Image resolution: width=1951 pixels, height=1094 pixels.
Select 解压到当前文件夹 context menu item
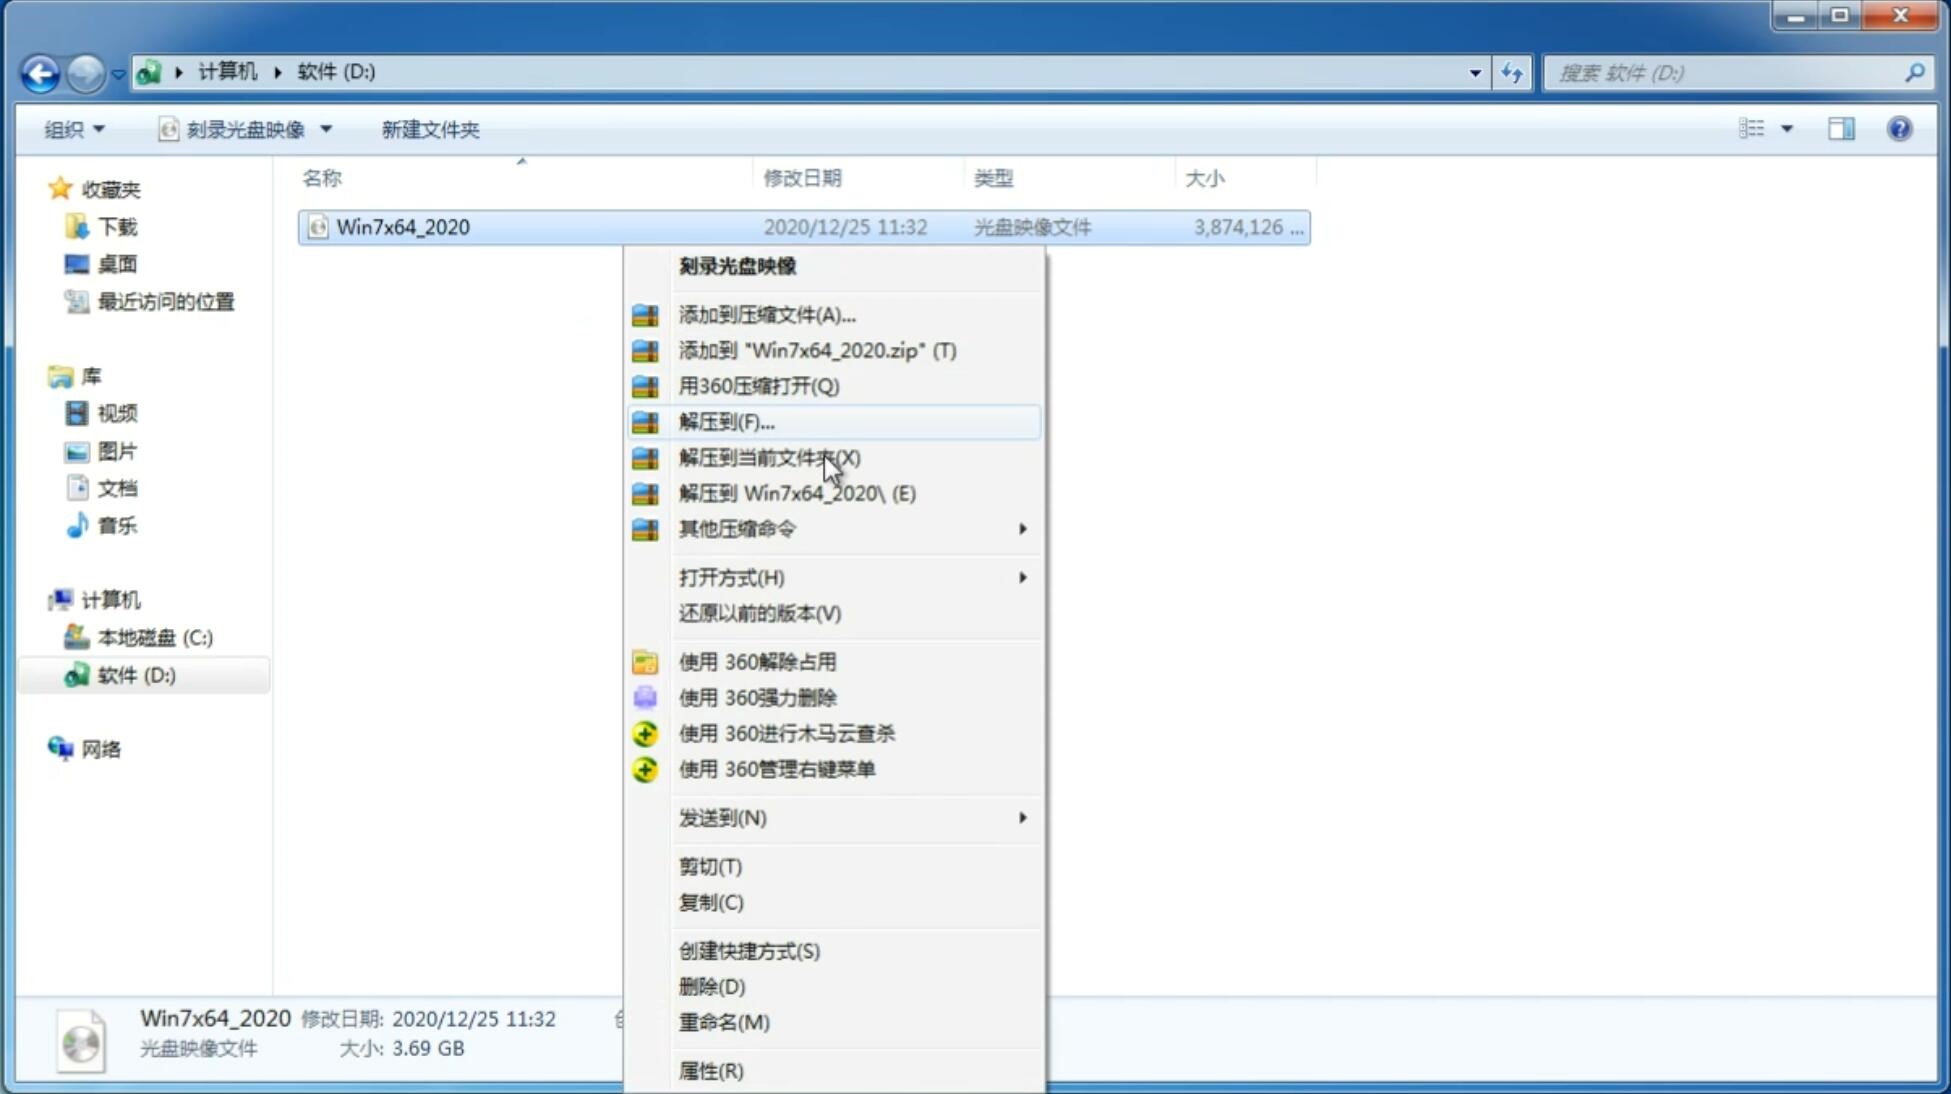[x=769, y=457]
